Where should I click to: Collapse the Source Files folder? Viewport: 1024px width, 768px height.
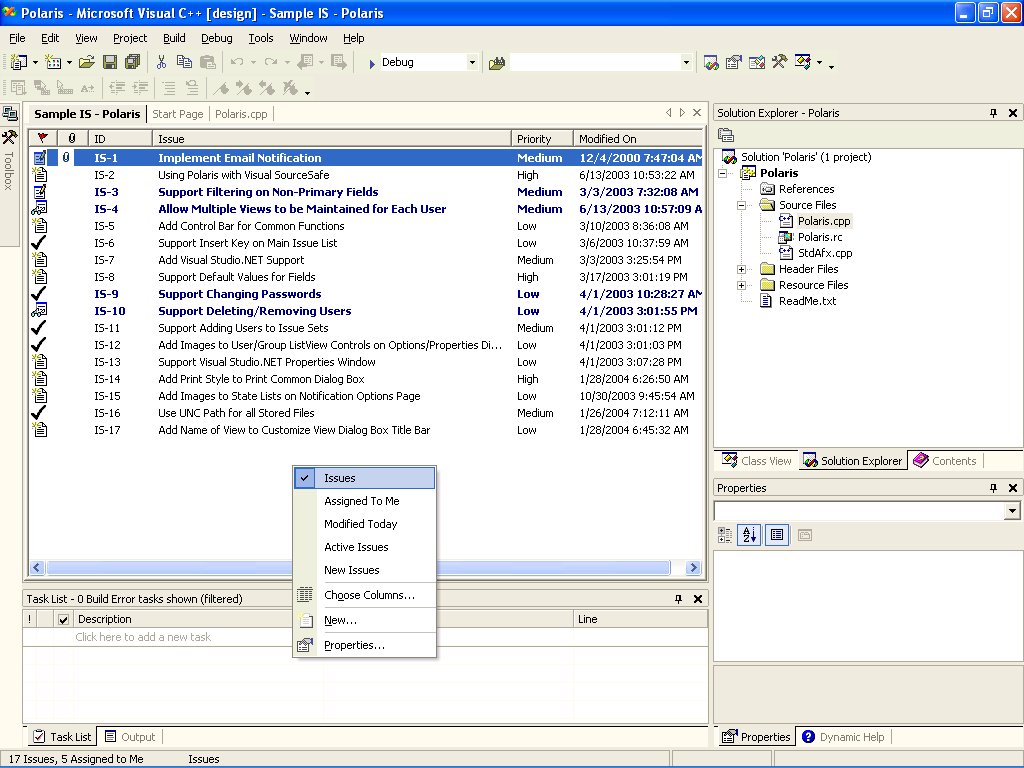pyautogui.click(x=741, y=205)
